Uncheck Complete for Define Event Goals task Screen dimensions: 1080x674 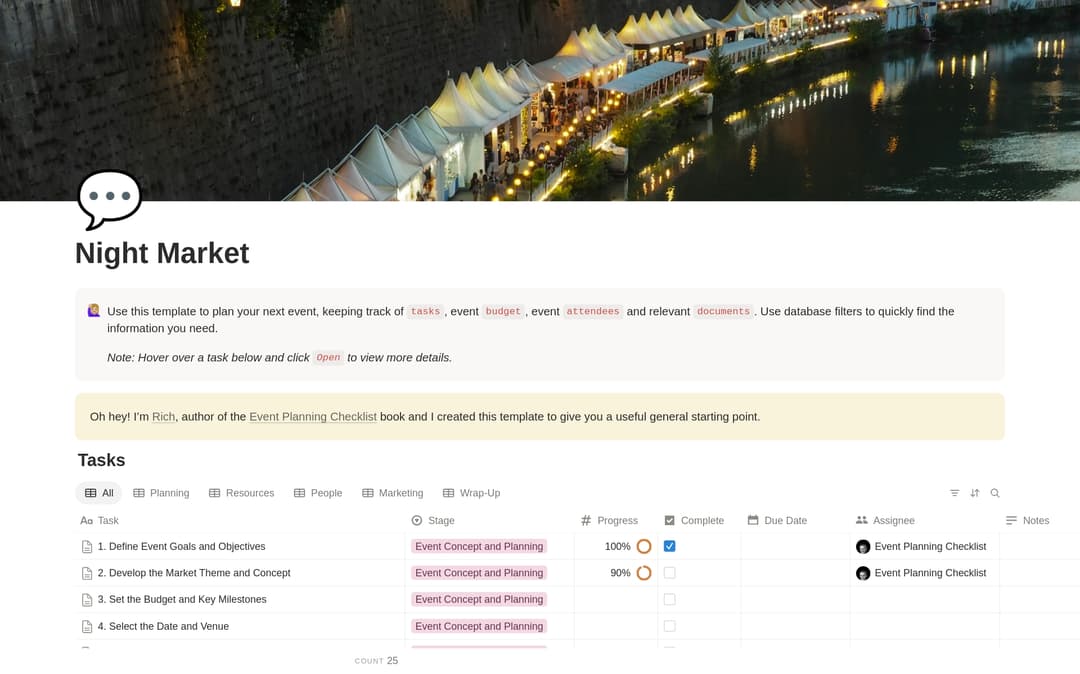click(x=669, y=546)
